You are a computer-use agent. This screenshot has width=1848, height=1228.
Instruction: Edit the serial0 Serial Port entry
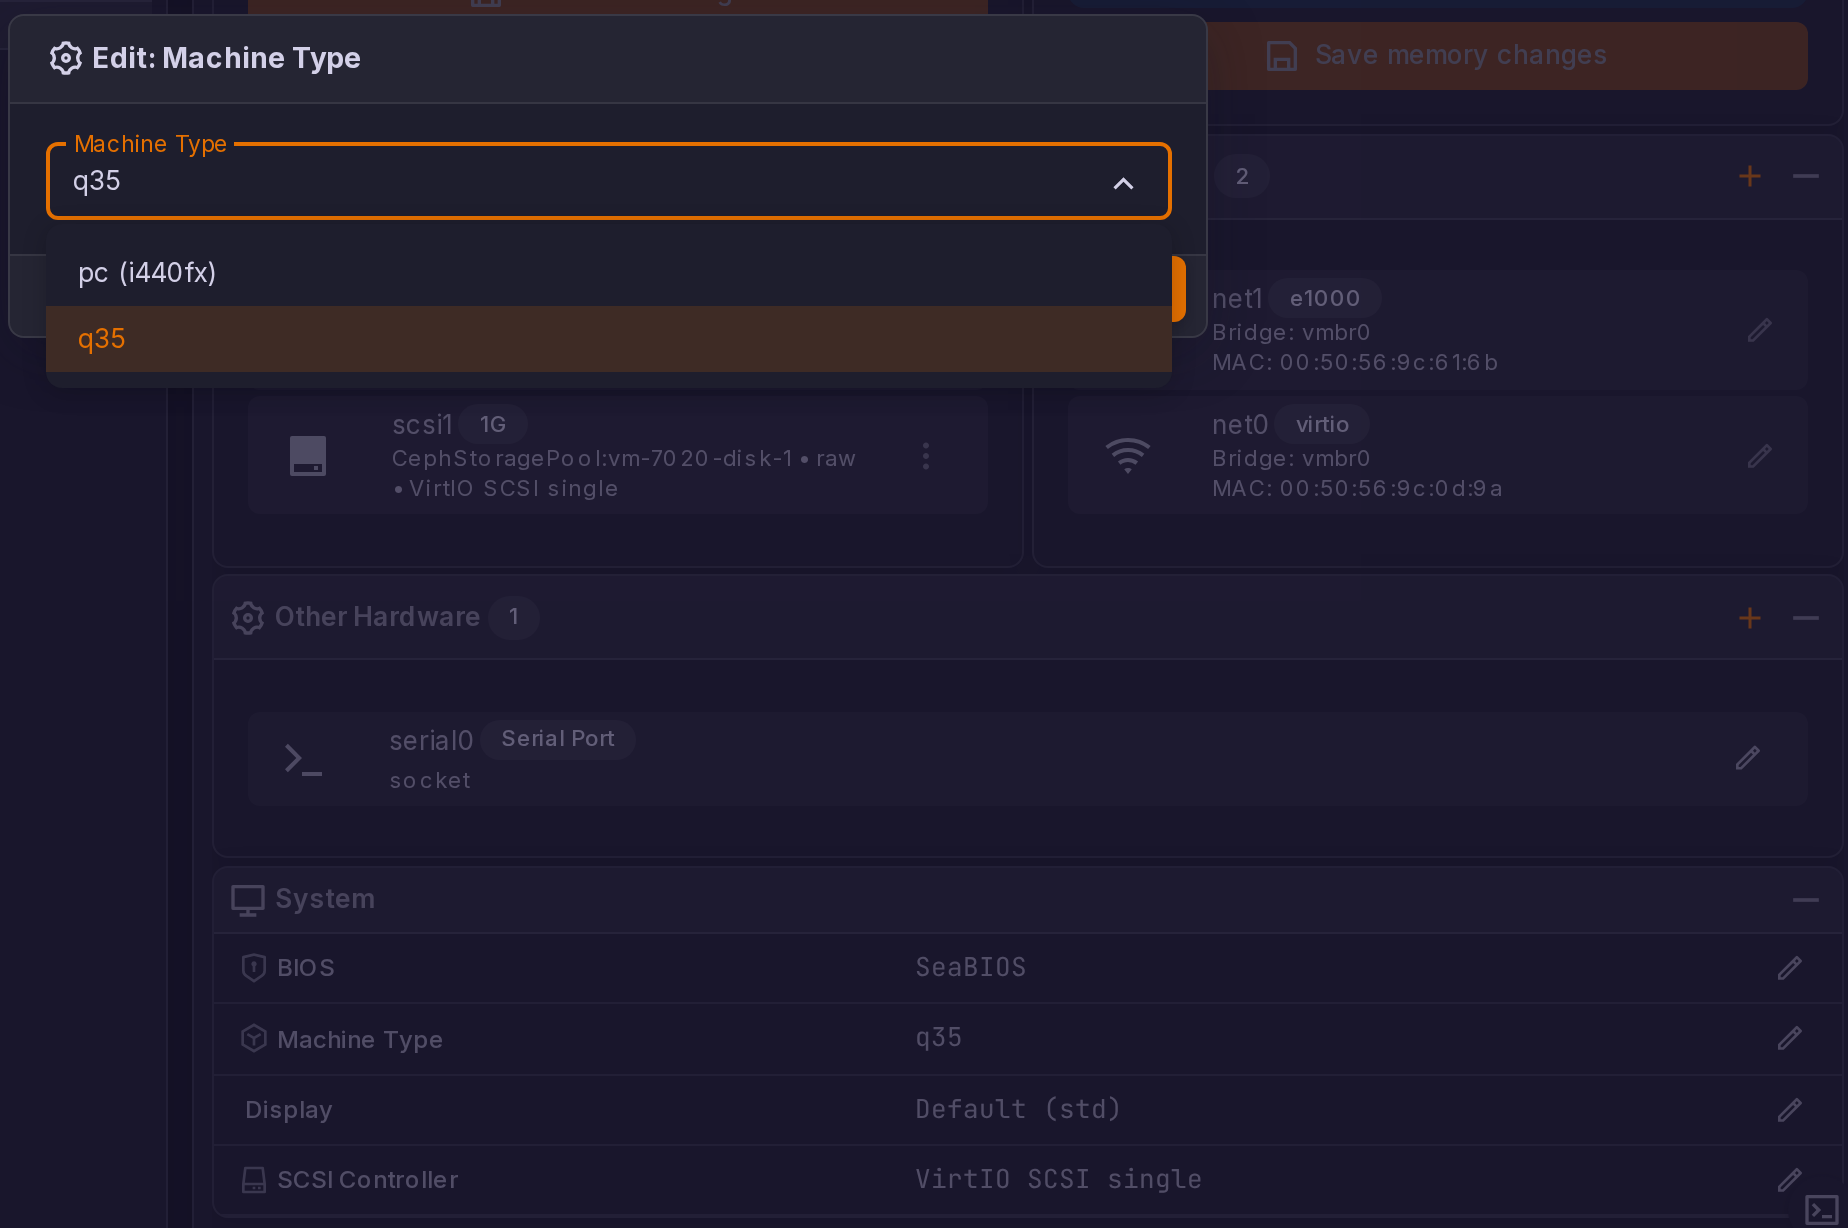[x=1747, y=758]
